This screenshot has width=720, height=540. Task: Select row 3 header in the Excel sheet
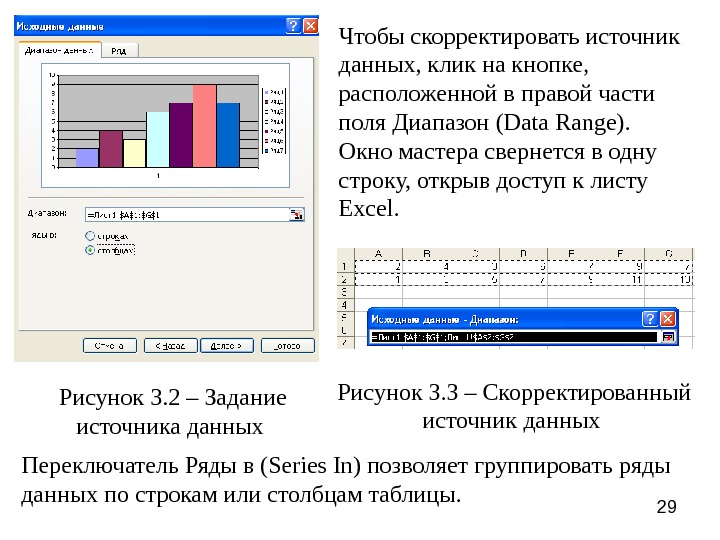pyautogui.click(x=345, y=292)
